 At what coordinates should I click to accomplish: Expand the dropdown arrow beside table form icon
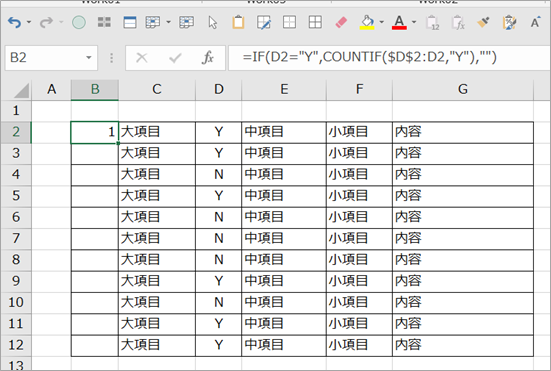[168, 22]
